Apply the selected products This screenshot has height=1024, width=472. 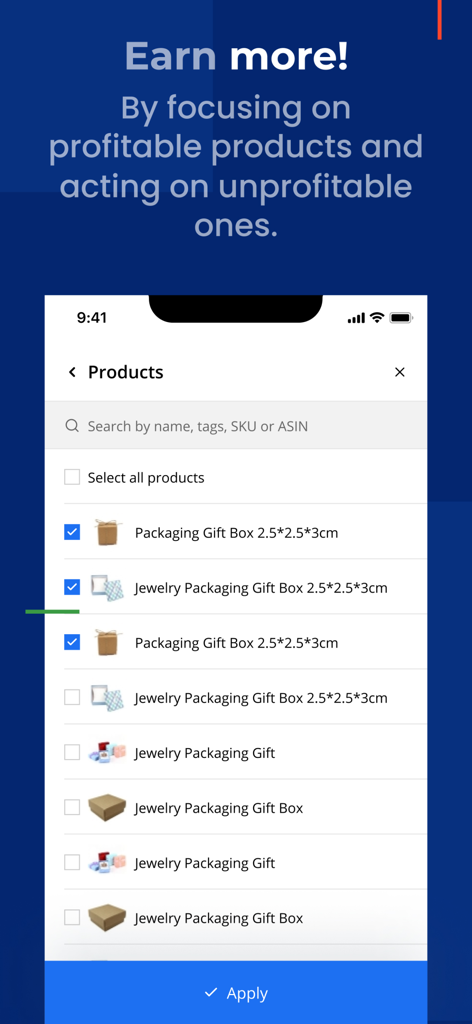click(x=236, y=993)
